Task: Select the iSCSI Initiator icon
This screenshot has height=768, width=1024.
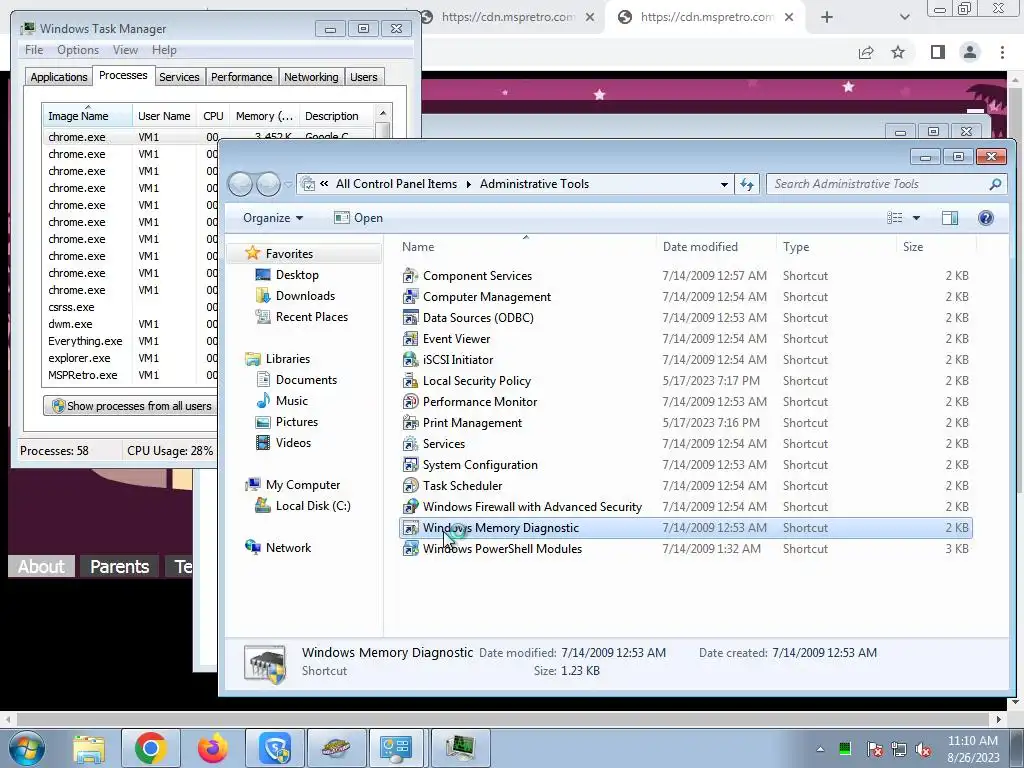Action: (410, 359)
